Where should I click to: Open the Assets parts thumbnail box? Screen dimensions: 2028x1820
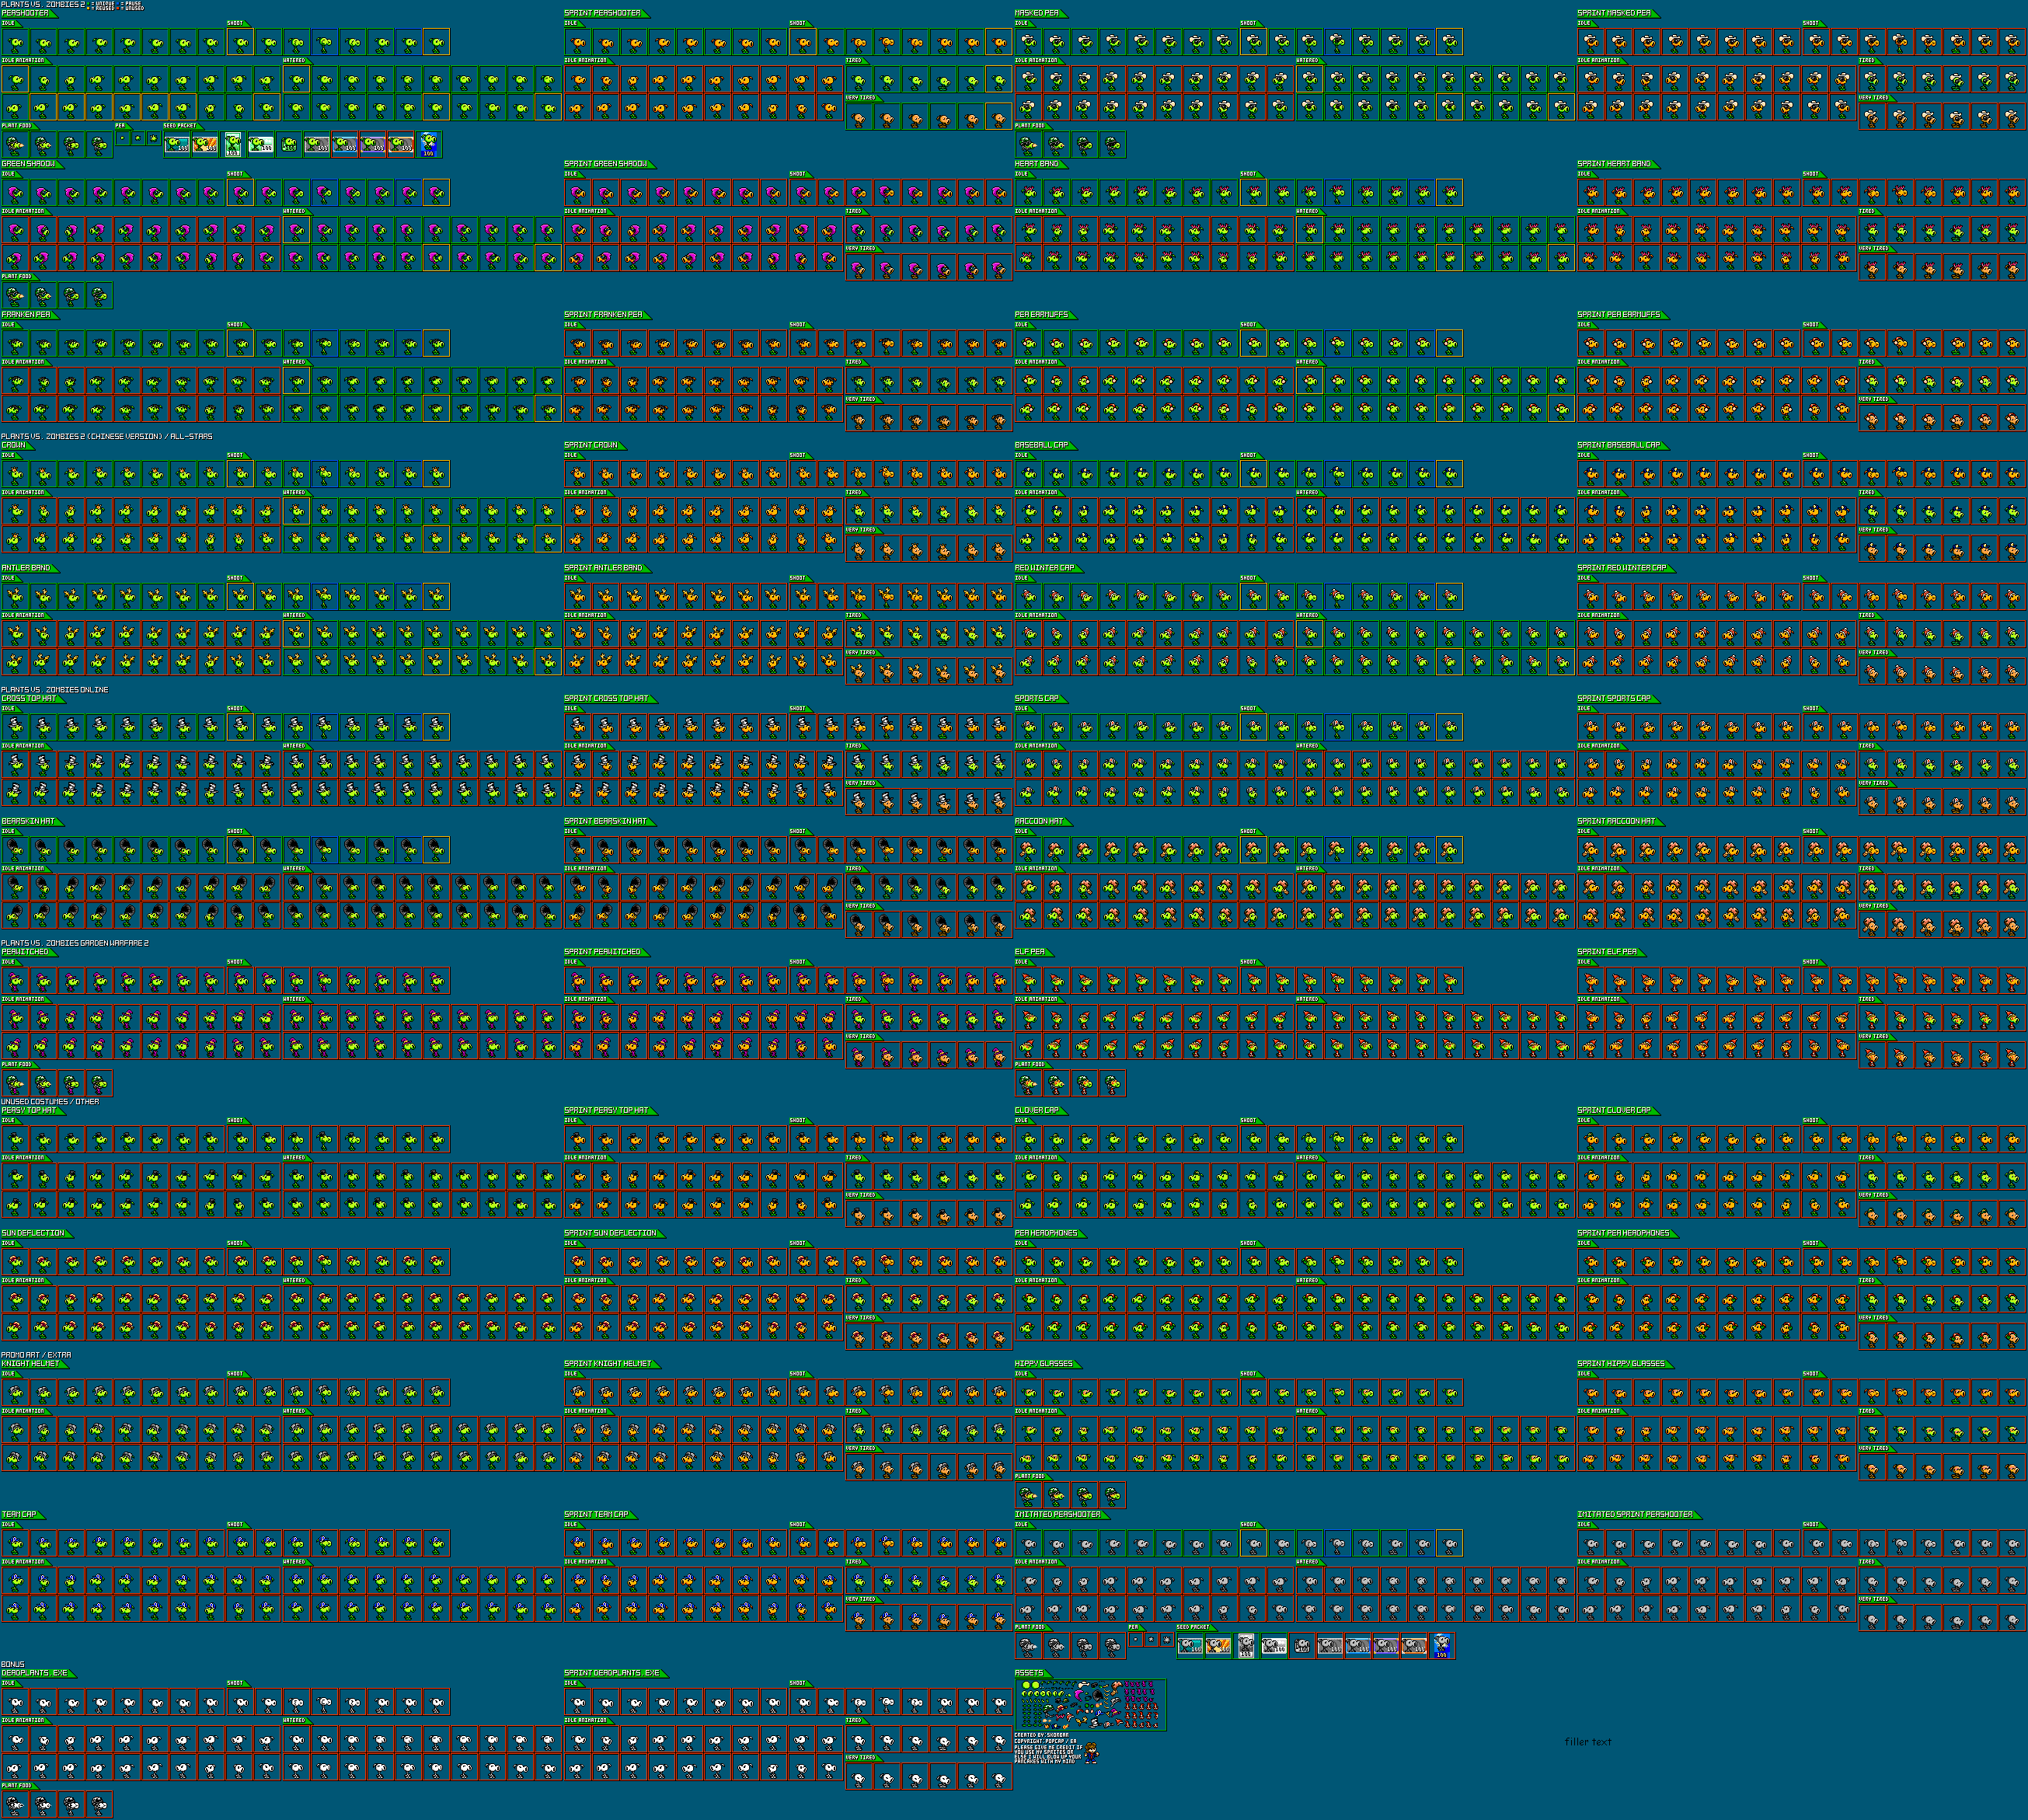(x=1091, y=1704)
